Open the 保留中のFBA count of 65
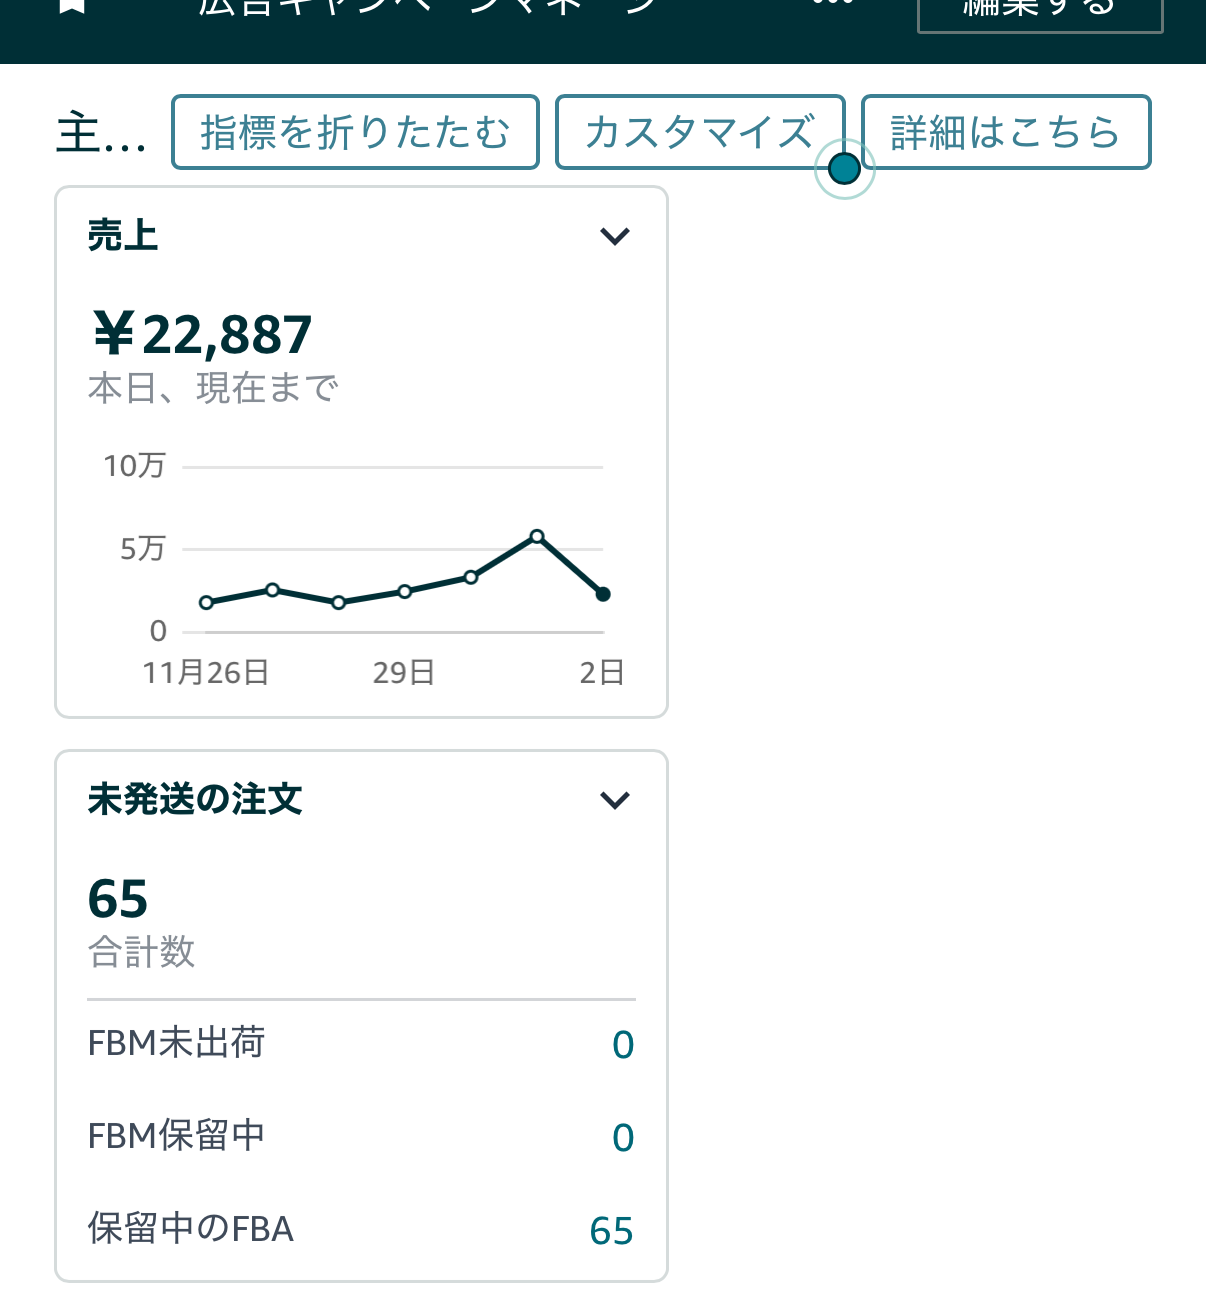Screen dimensions: 1206x1307 pyautogui.click(x=611, y=1231)
